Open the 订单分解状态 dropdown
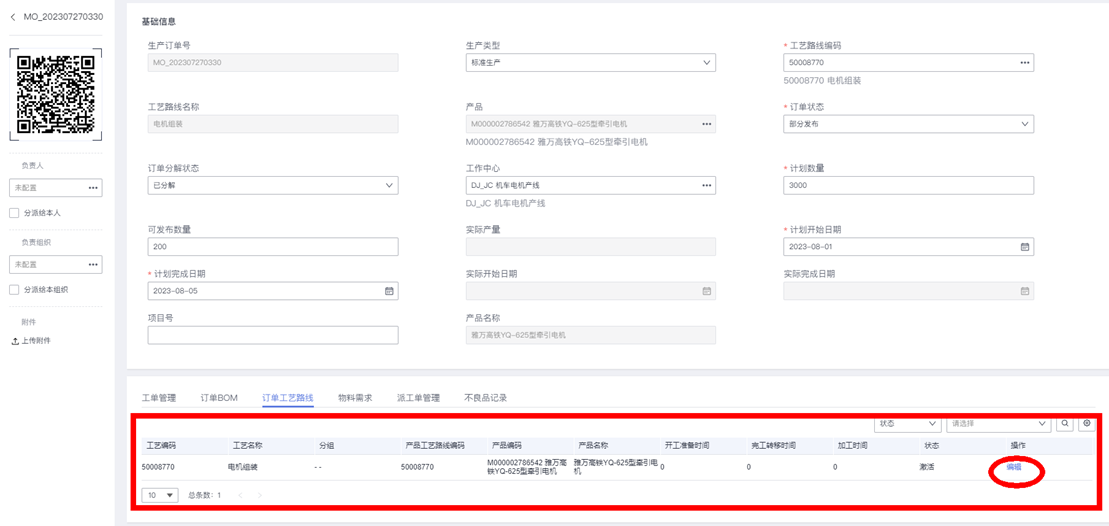The image size is (1109, 526). tap(273, 185)
